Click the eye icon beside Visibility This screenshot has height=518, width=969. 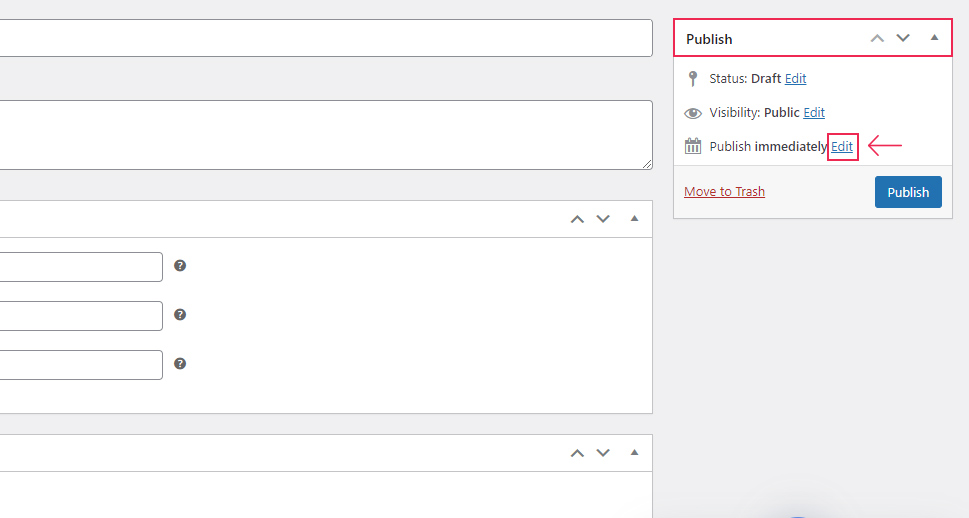coord(693,113)
